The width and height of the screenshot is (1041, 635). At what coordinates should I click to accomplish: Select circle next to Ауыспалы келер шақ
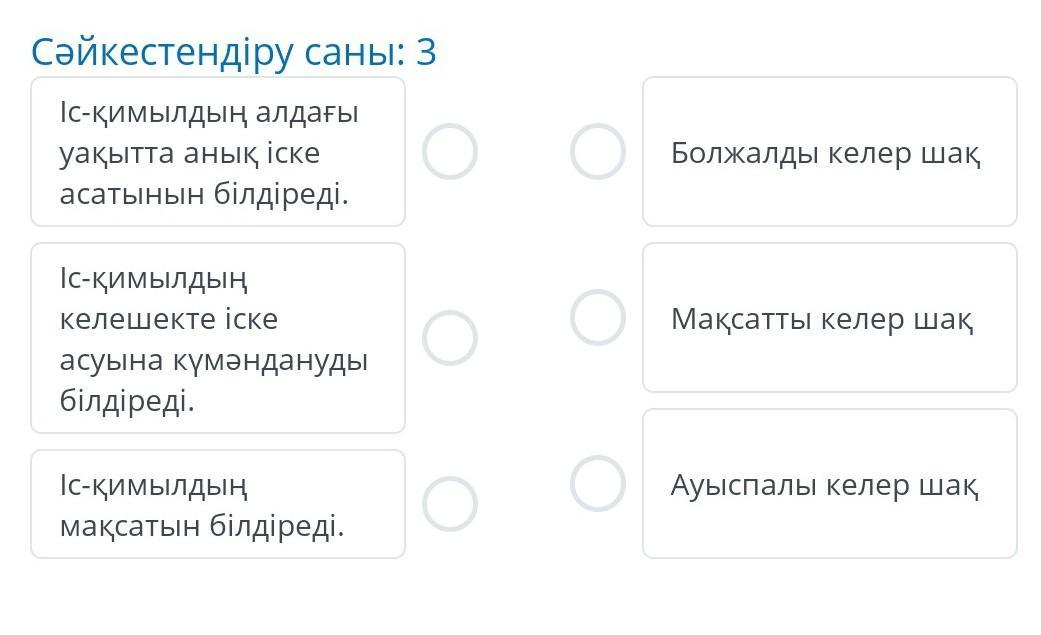[x=598, y=484]
